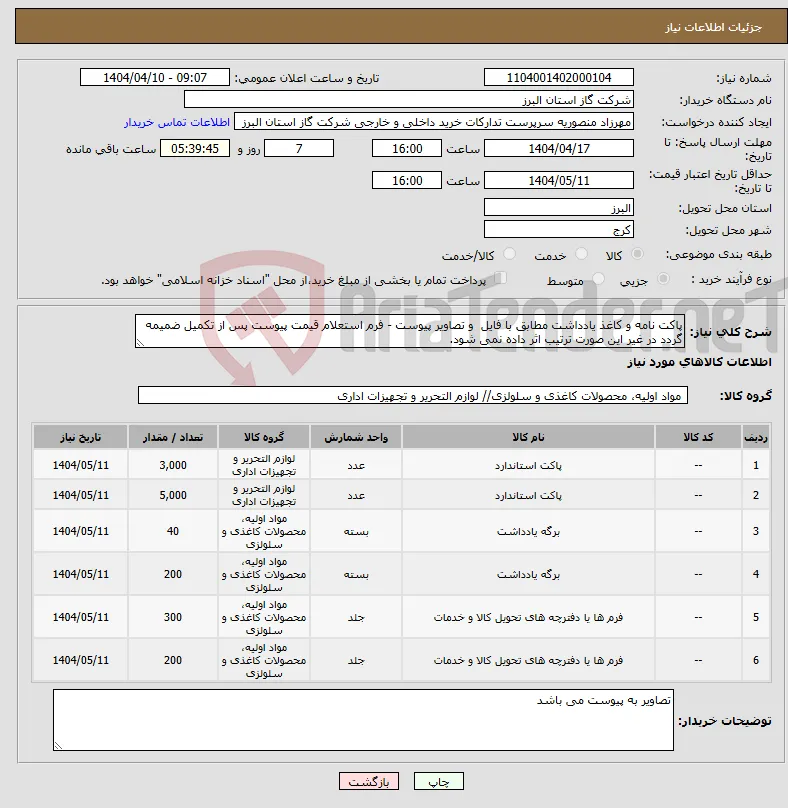Image resolution: width=788 pixels, height=808 pixels.
Task: Click the unit عدد in row 1
Action: [356, 465]
